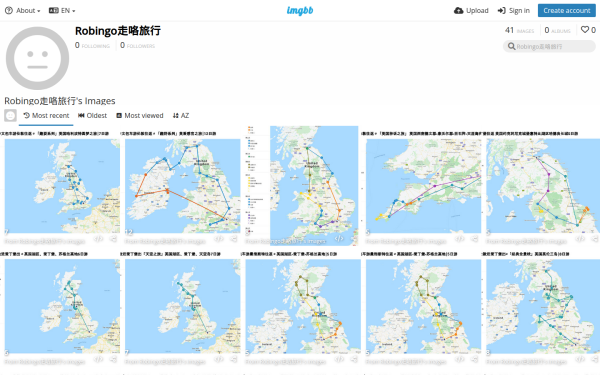Open the About dropdown menu

[x=22, y=11]
